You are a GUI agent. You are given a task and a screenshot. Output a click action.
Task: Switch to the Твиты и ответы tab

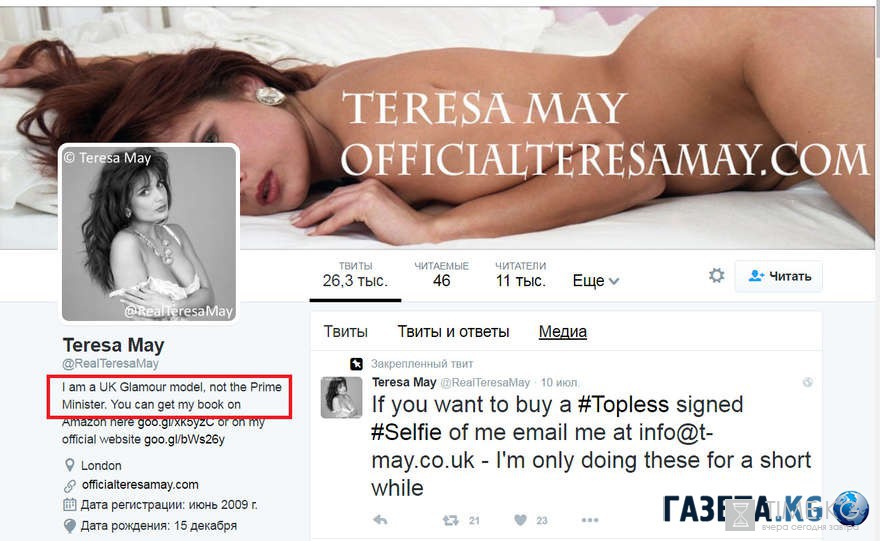[x=453, y=332]
